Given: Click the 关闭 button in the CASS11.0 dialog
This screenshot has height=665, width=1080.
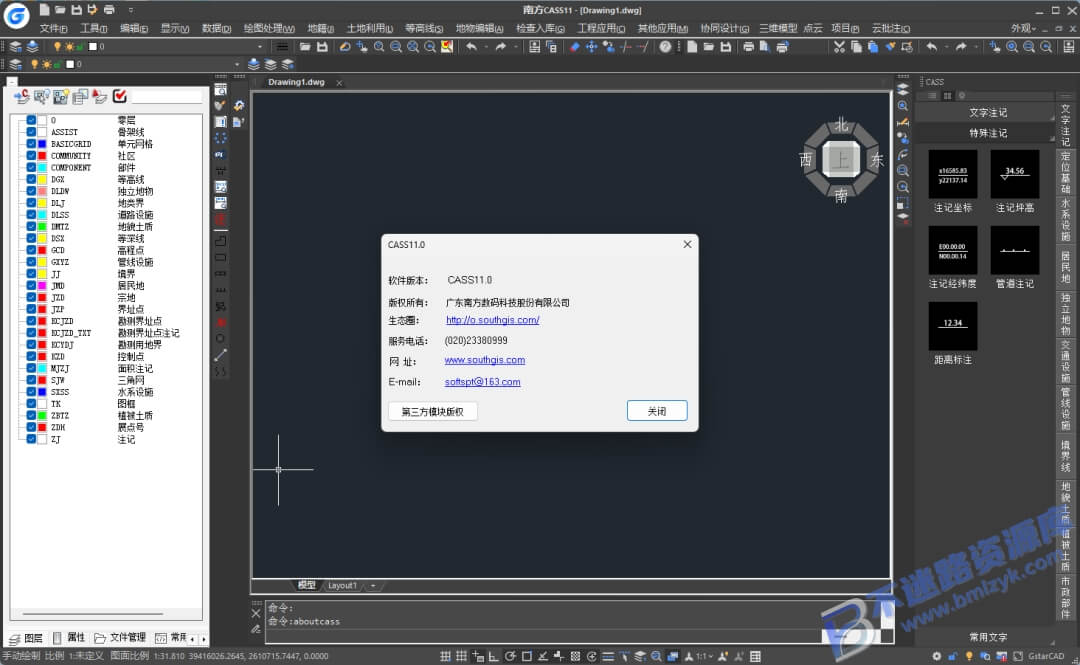Looking at the screenshot, I should point(656,411).
